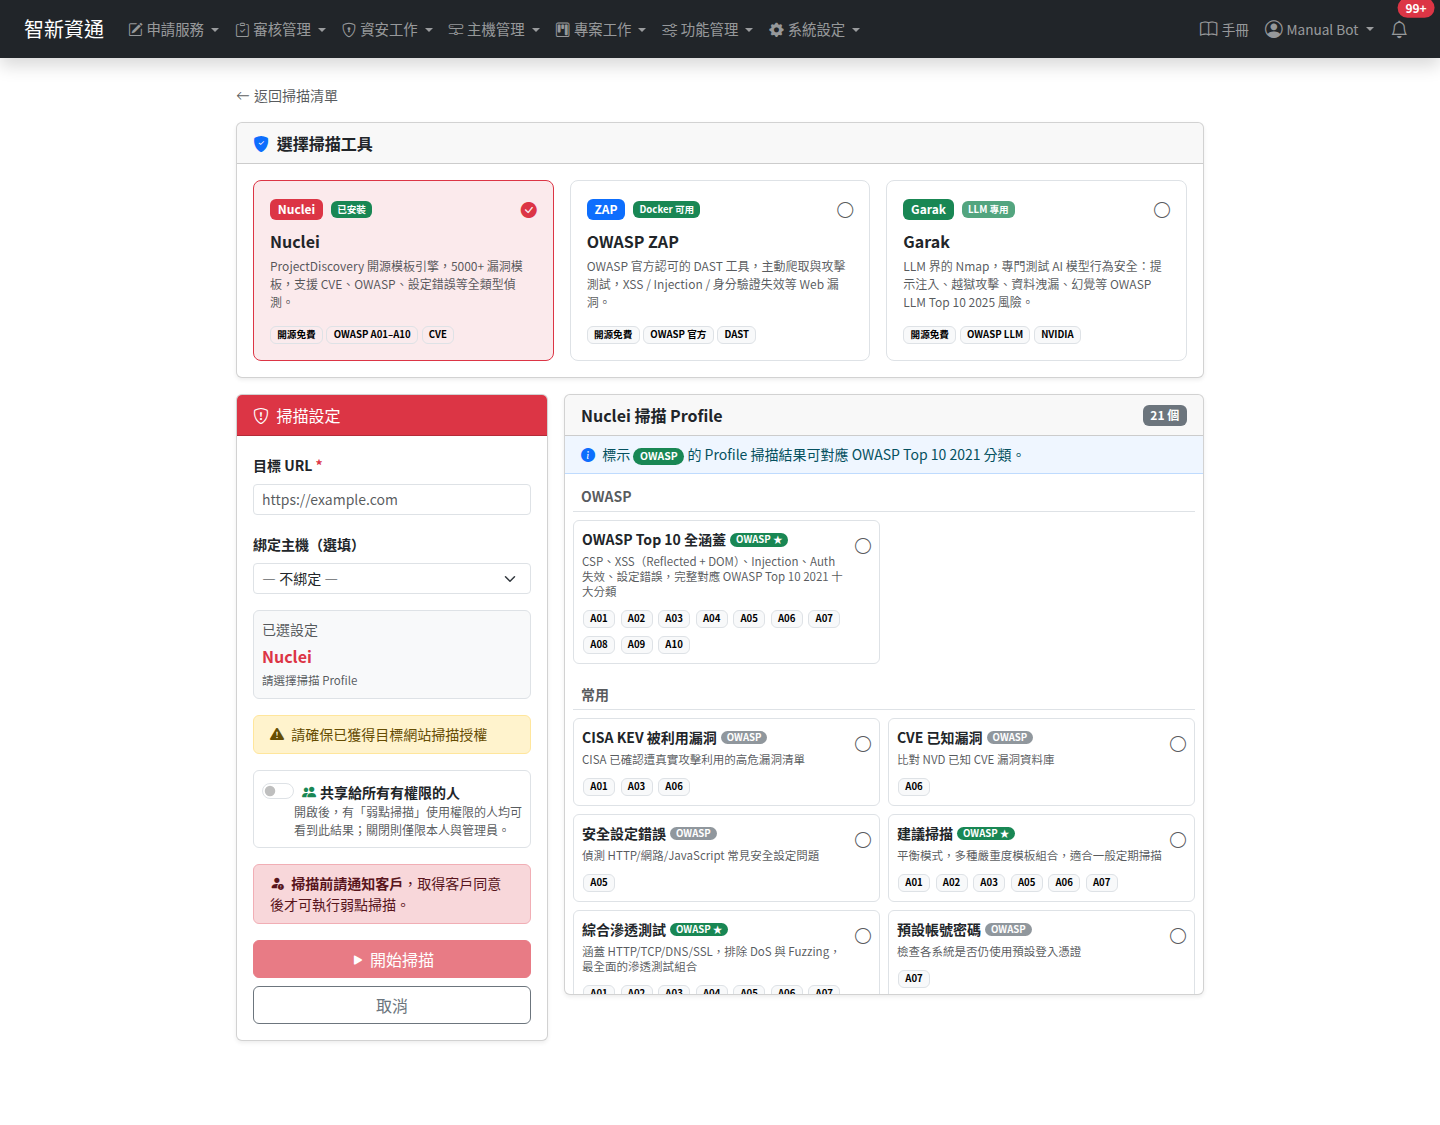This screenshot has height=1125, width=1440.
Task: Click the 開始掃描 button
Action: coord(392,959)
